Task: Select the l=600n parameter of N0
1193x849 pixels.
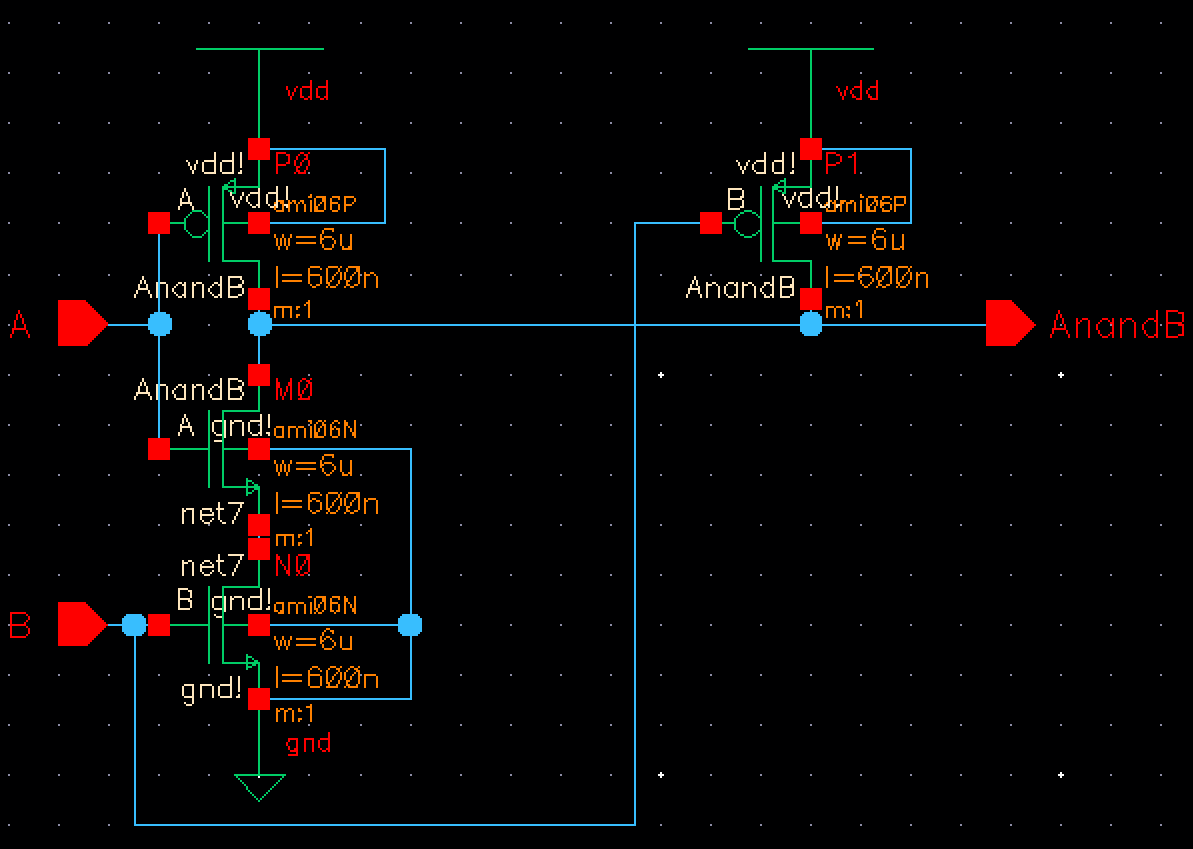Action: tap(326, 677)
